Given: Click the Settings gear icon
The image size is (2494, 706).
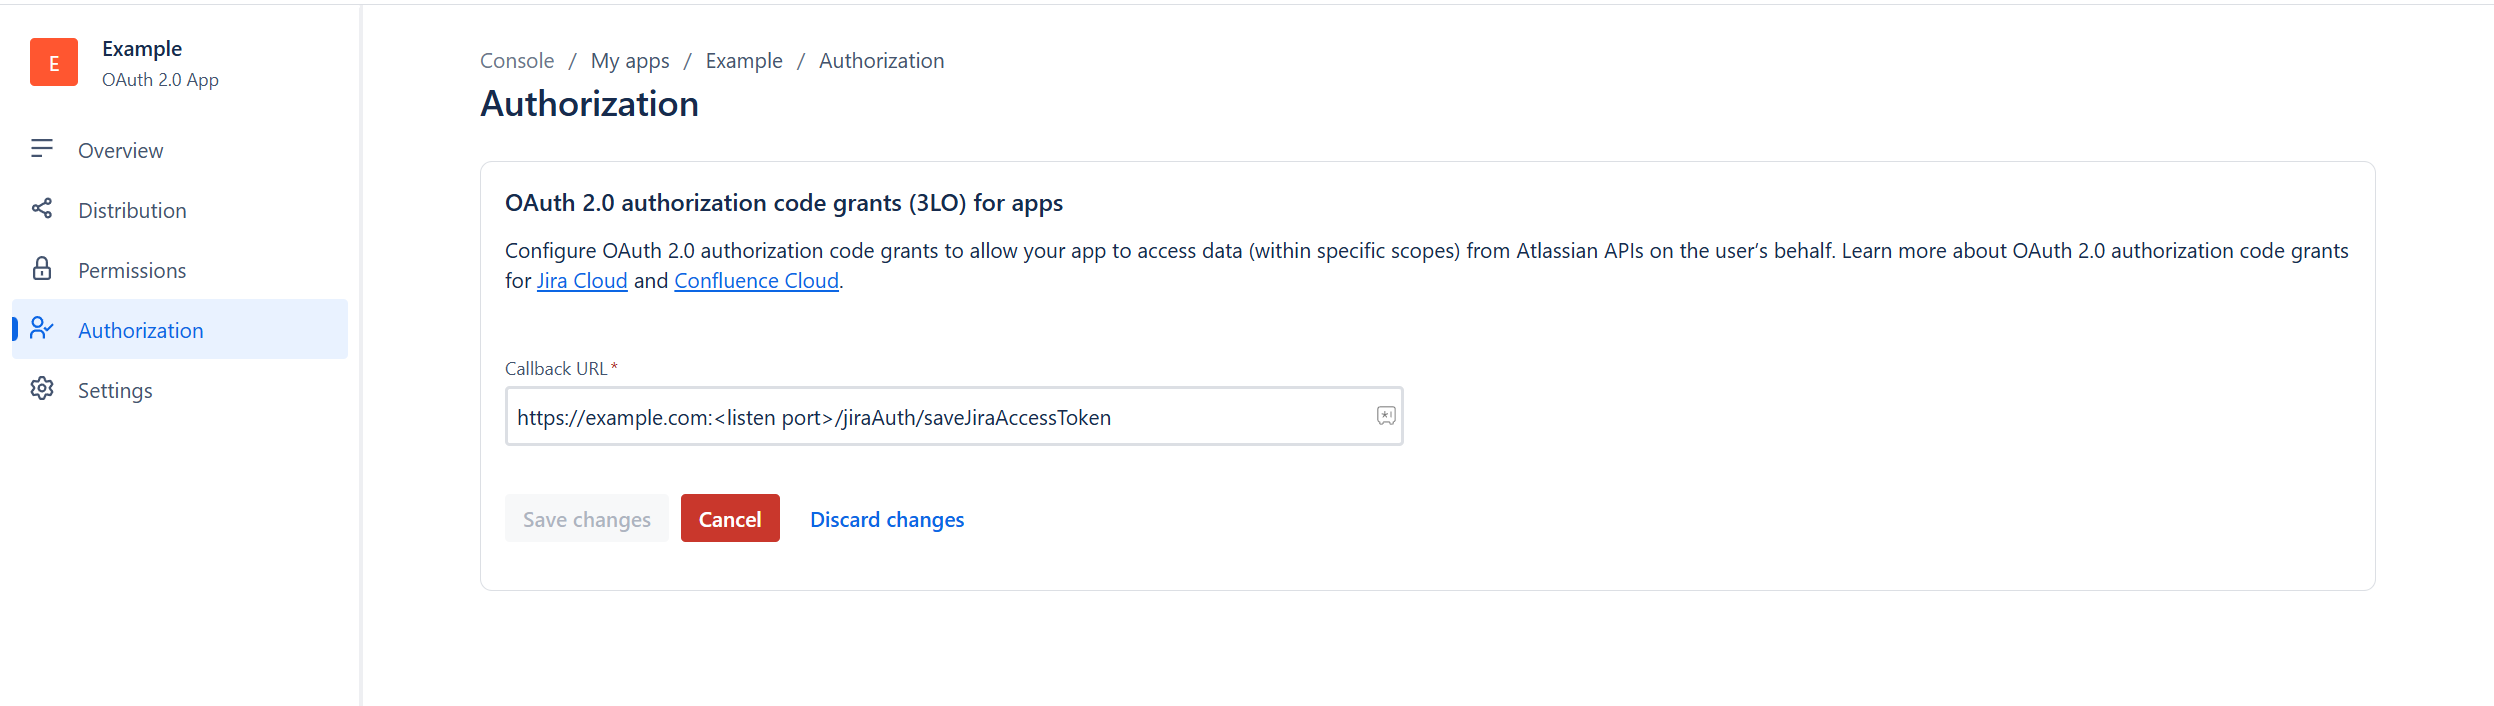Looking at the screenshot, I should pyautogui.click(x=42, y=389).
